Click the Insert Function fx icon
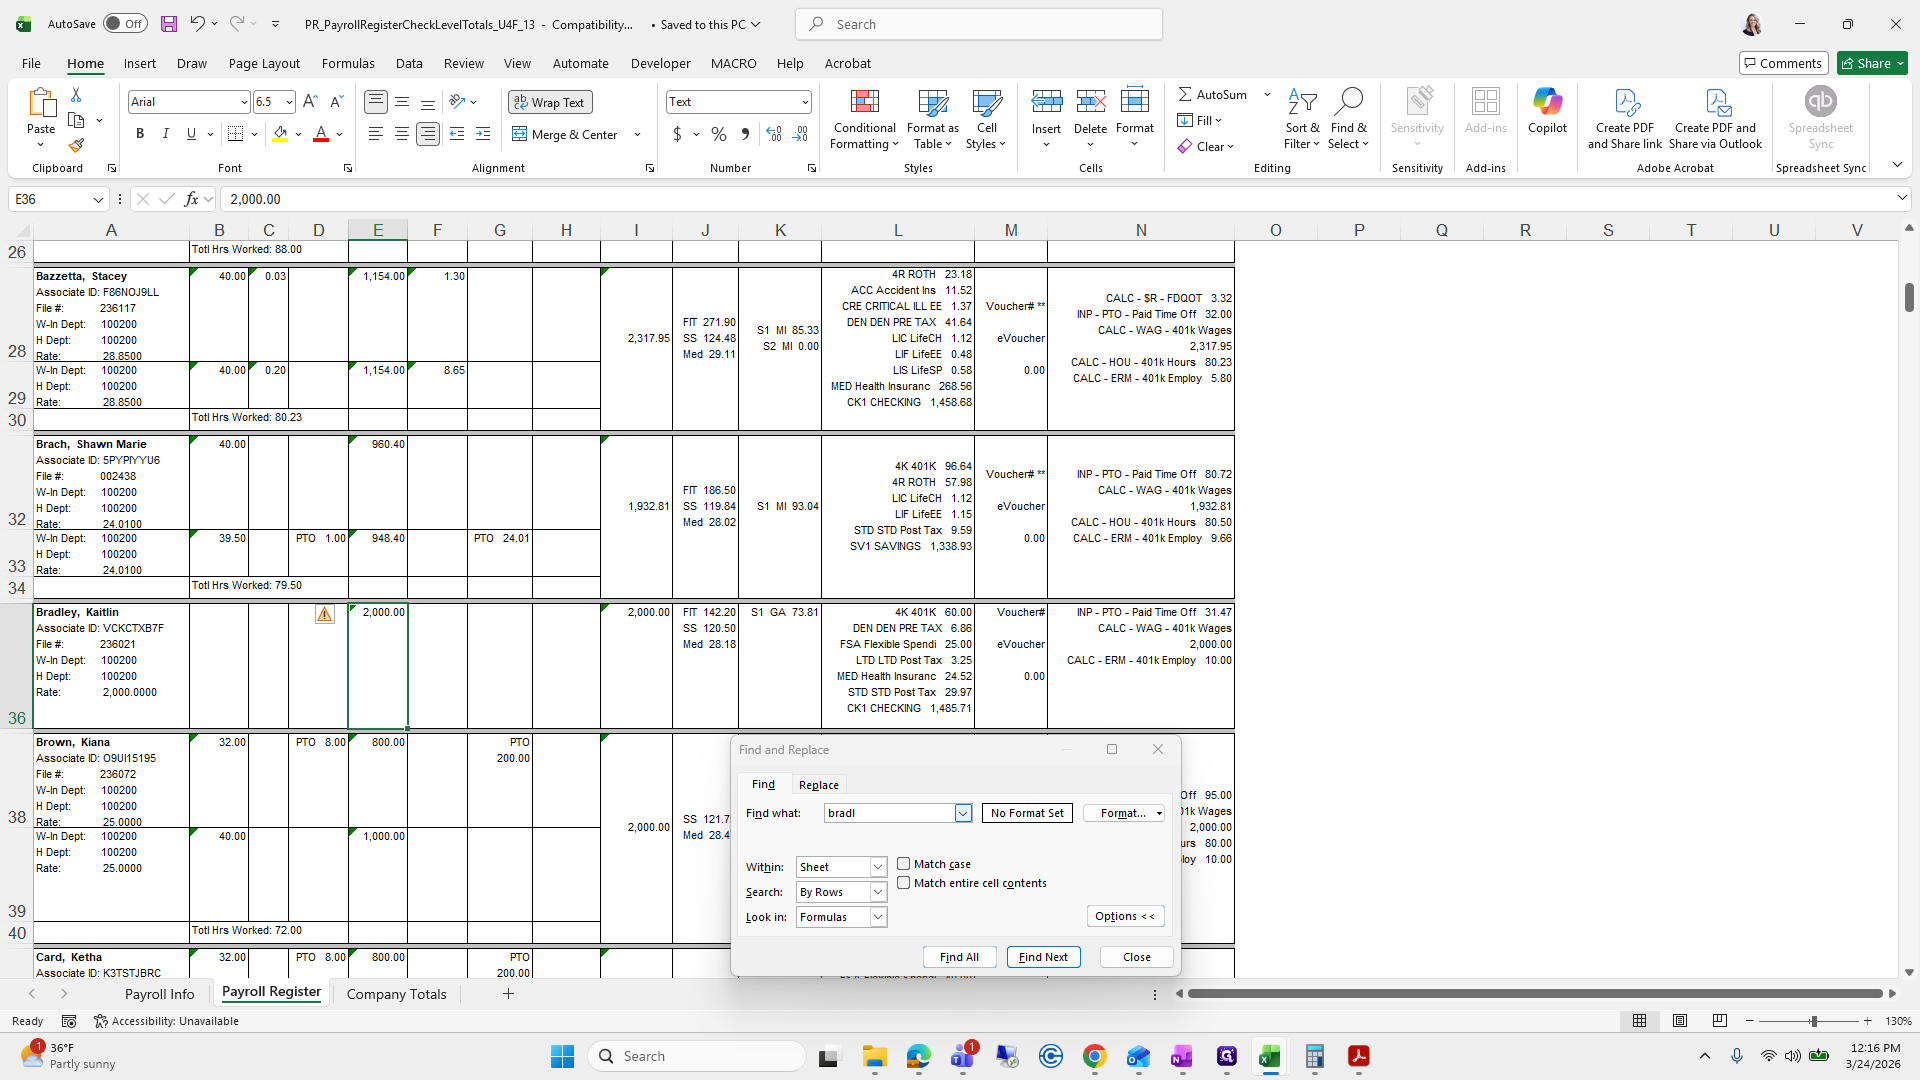 191,199
